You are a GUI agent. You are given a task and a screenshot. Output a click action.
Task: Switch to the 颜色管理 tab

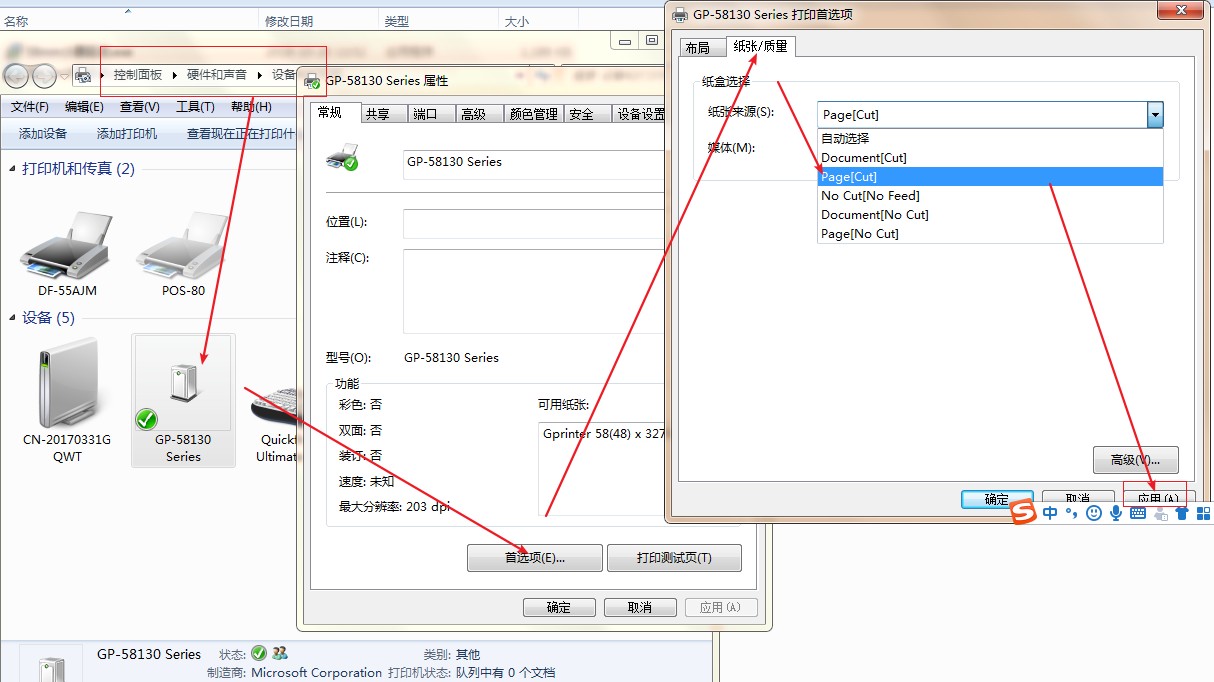(x=533, y=114)
